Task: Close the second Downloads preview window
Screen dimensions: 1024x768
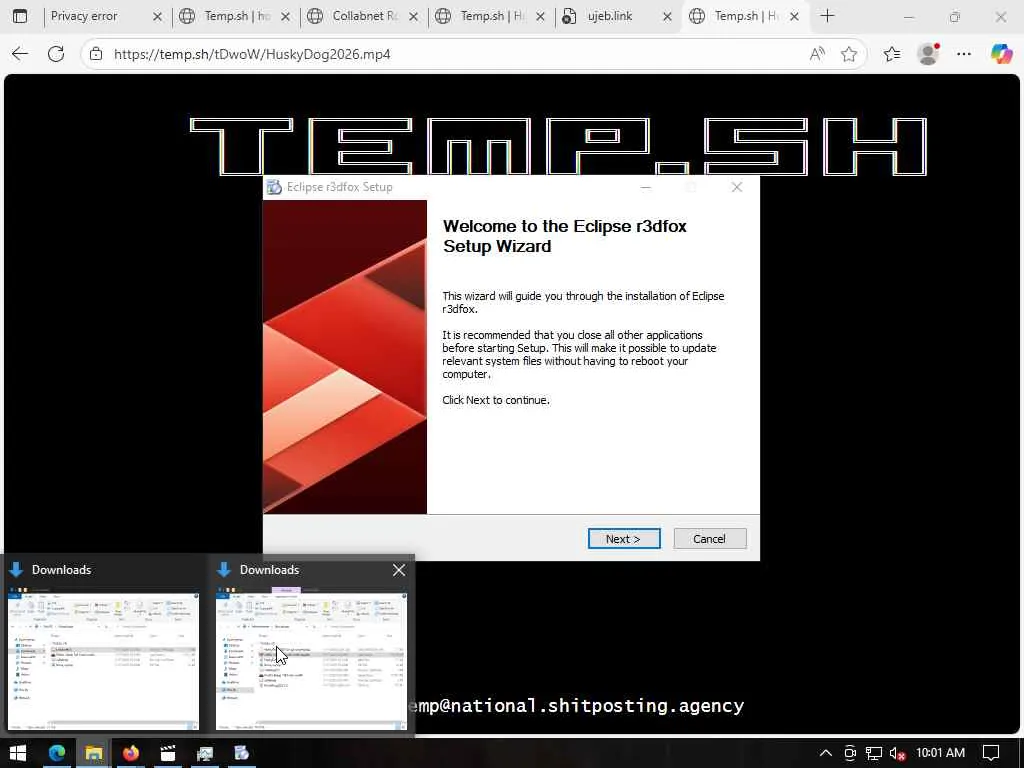Action: coord(399,570)
